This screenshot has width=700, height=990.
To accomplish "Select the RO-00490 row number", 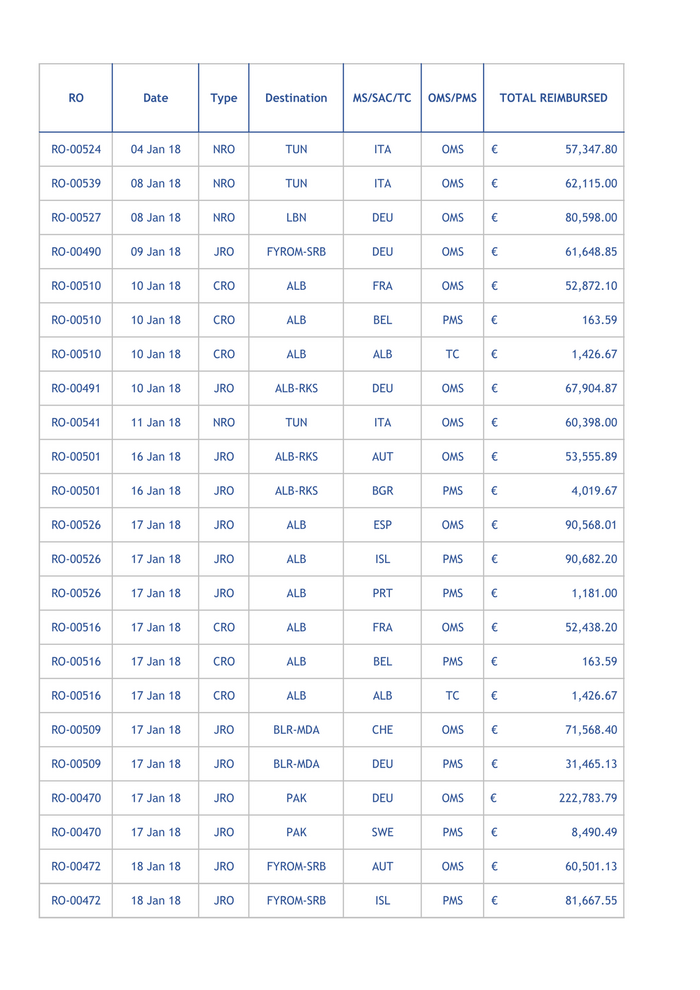I will coord(76,252).
